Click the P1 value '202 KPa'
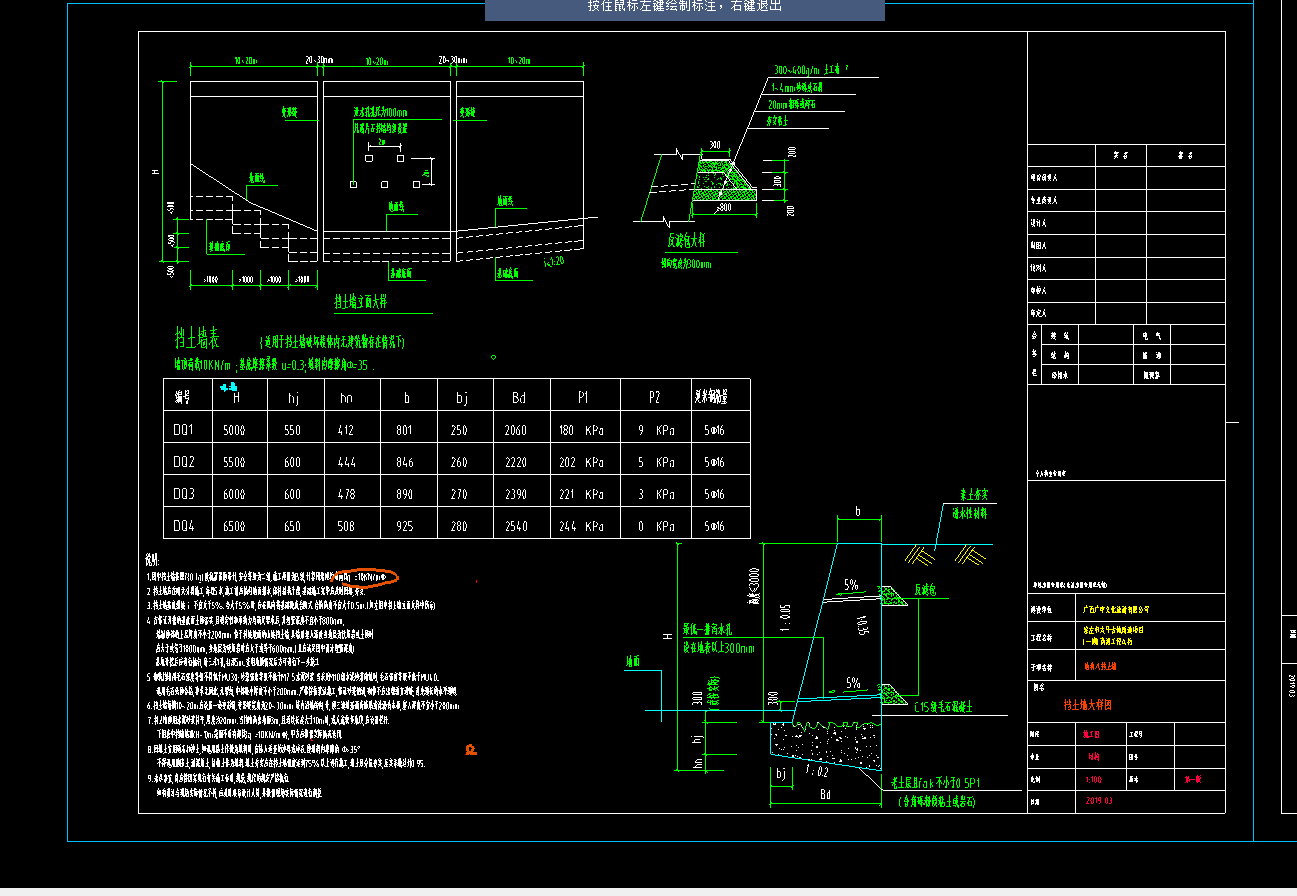1297x896 pixels. point(581,463)
